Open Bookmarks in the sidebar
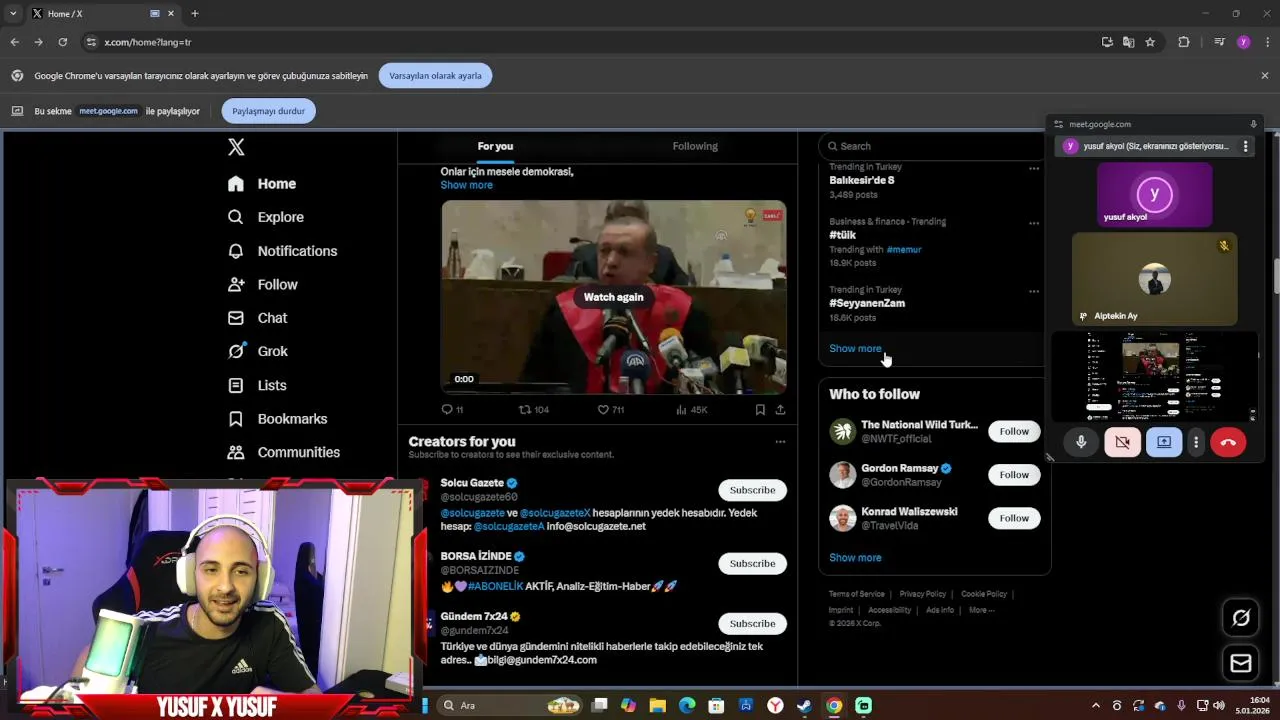 [x=277, y=419]
